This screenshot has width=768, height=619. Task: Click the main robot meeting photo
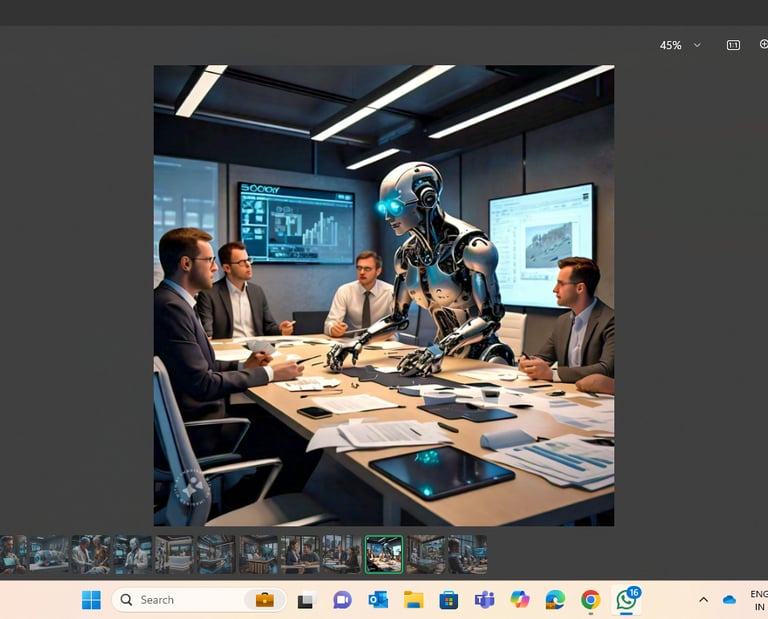384,295
